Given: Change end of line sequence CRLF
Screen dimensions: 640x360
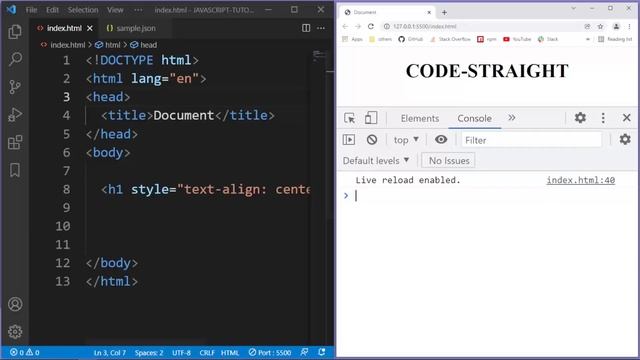Looking at the screenshot, I should click(207, 352).
